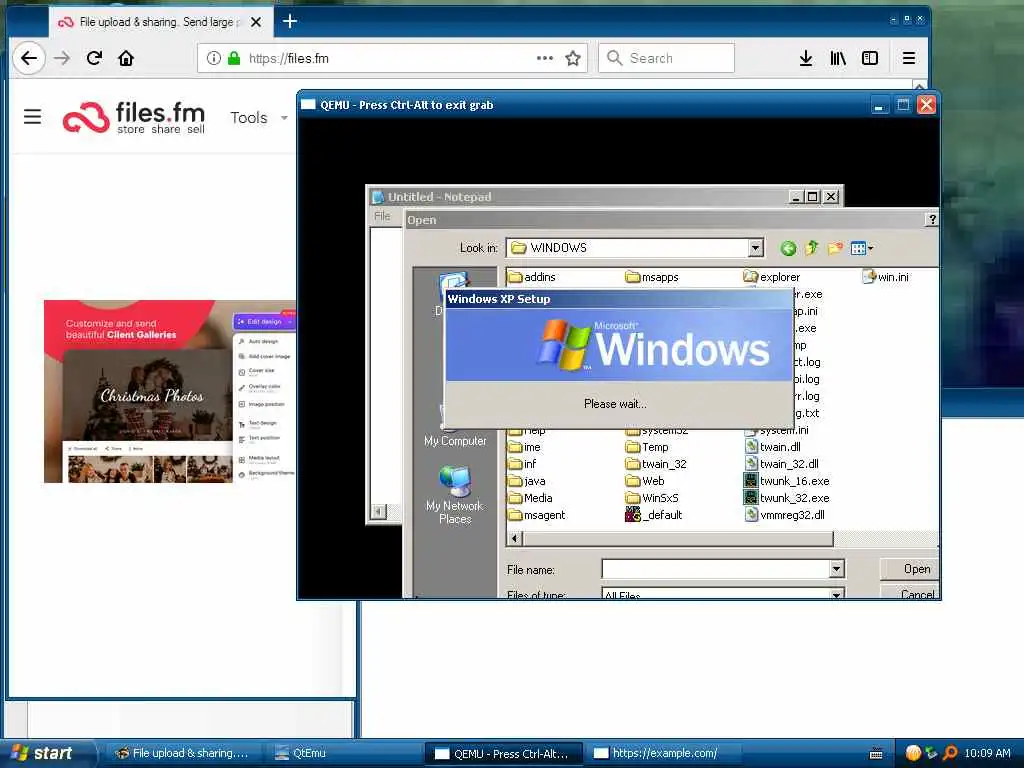Select the twain_32.dll file
The width and height of the screenshot is (1024, 768).
coord(781,464)
